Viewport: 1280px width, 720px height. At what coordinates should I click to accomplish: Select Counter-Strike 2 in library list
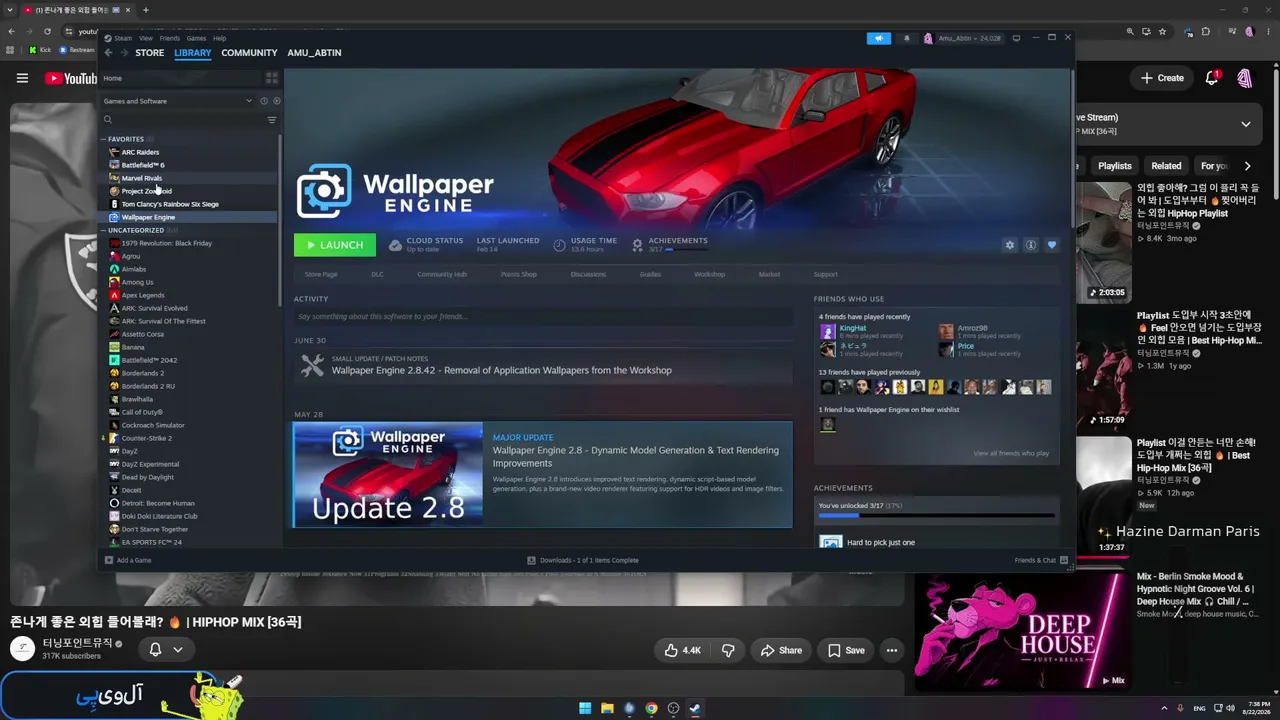[x=146, y=438]
